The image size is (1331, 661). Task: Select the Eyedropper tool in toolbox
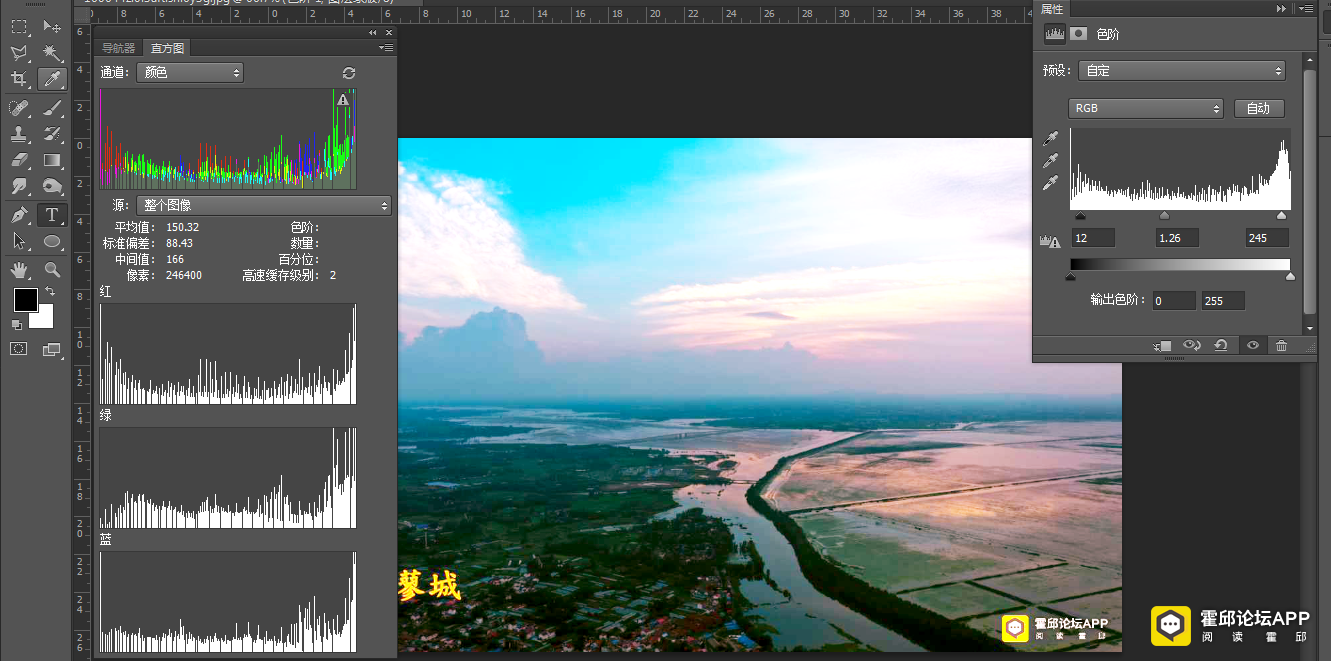pyautogui.click(x=52, y=79)
